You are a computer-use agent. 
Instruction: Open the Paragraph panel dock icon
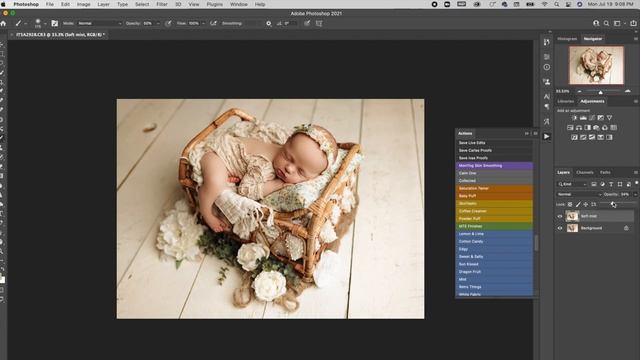[x=547, y=107]
